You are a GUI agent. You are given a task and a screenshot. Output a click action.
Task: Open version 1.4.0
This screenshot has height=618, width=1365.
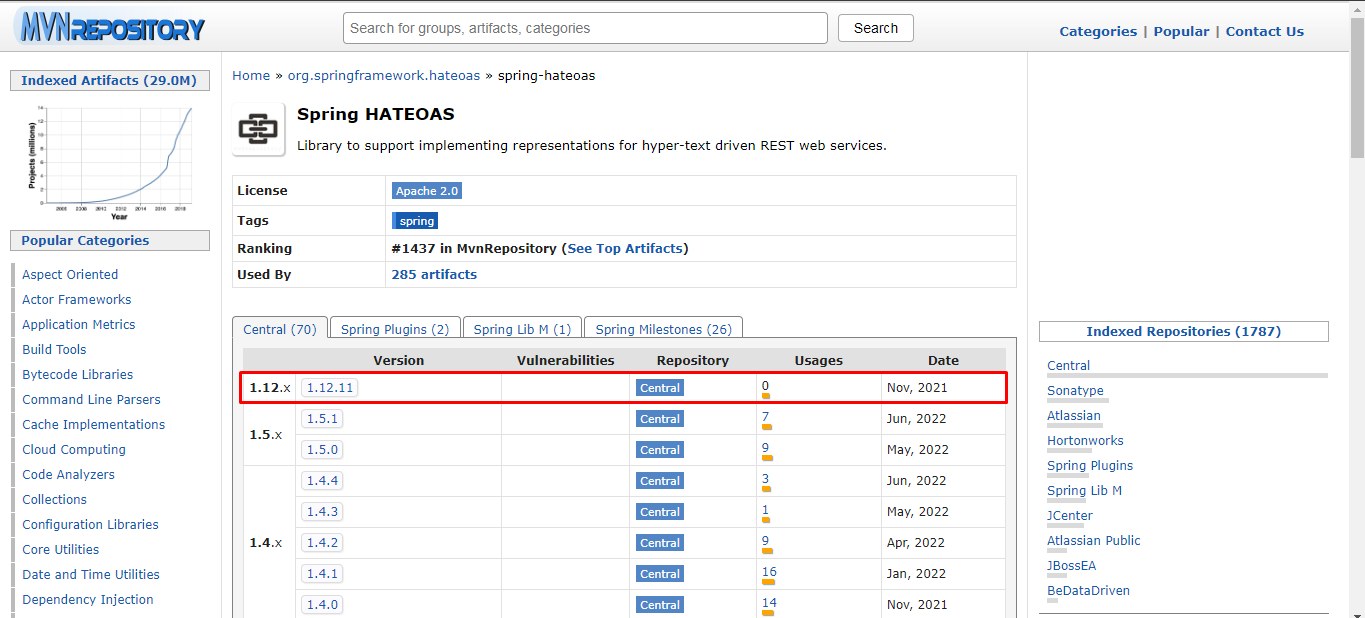[x=322, y=605]
